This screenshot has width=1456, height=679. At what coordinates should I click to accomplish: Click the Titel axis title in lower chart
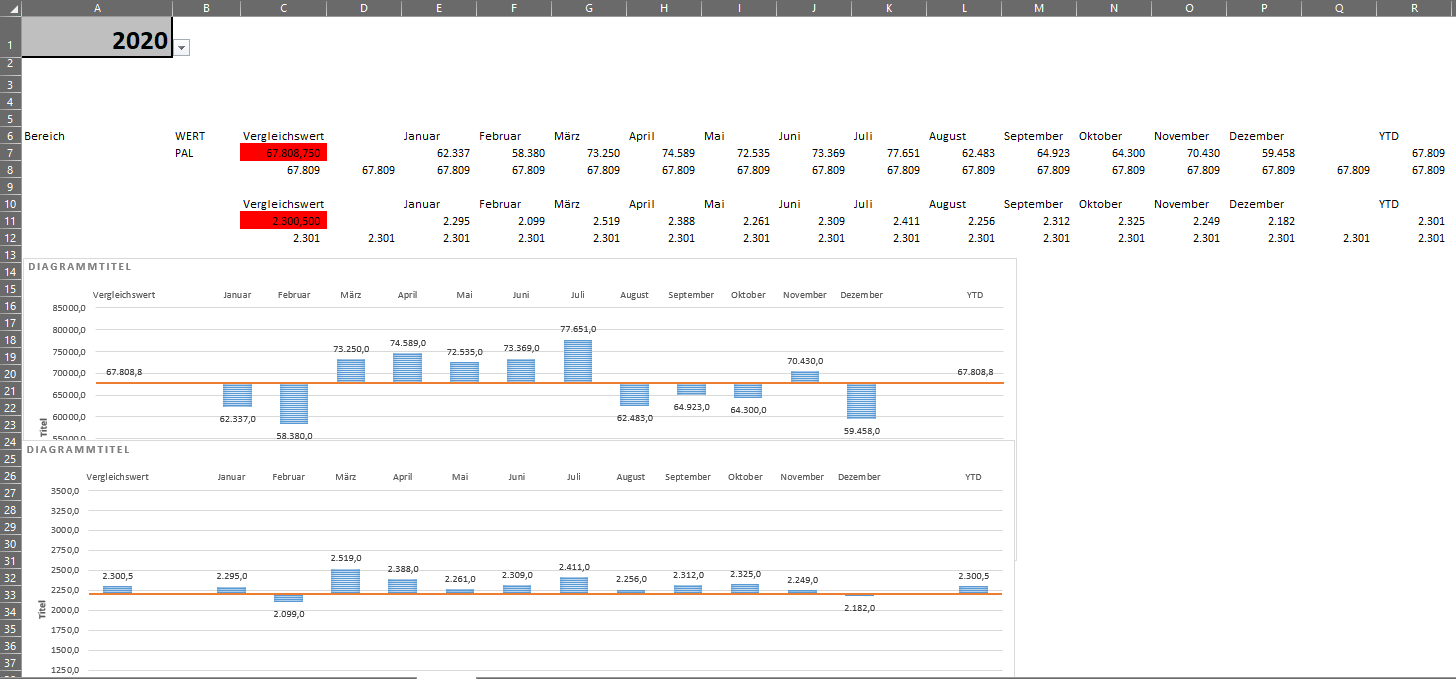tap(43, 609)
